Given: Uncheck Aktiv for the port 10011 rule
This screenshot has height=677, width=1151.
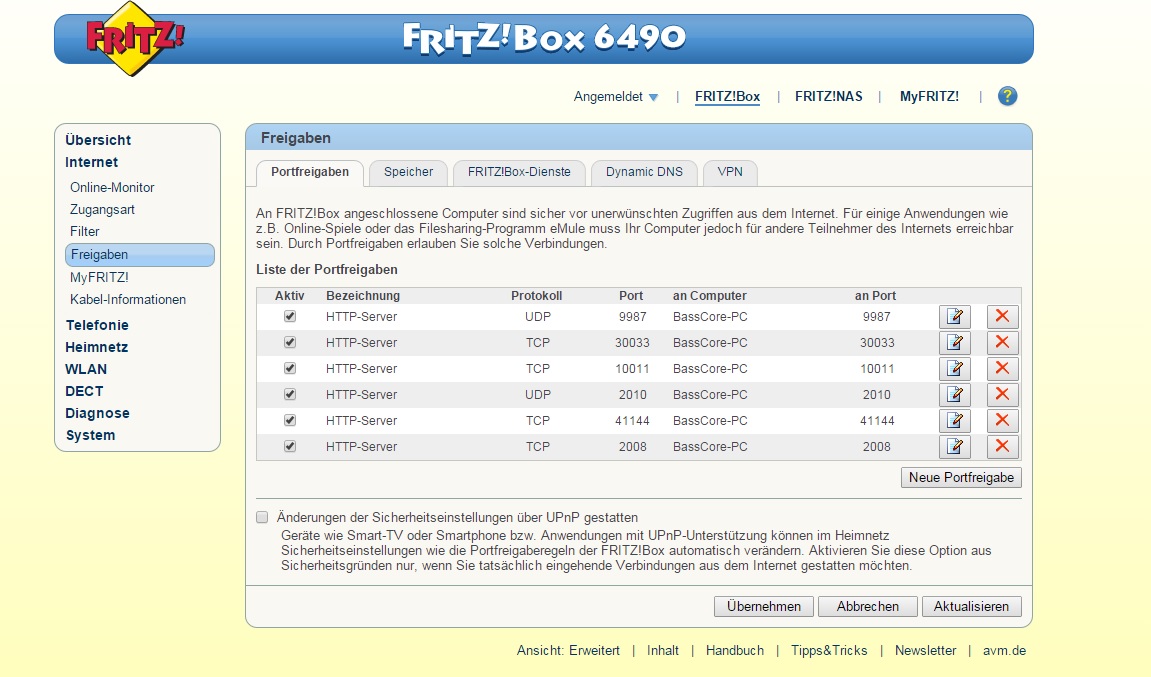Looking at the screenshot, I should [x=290, y=369].
